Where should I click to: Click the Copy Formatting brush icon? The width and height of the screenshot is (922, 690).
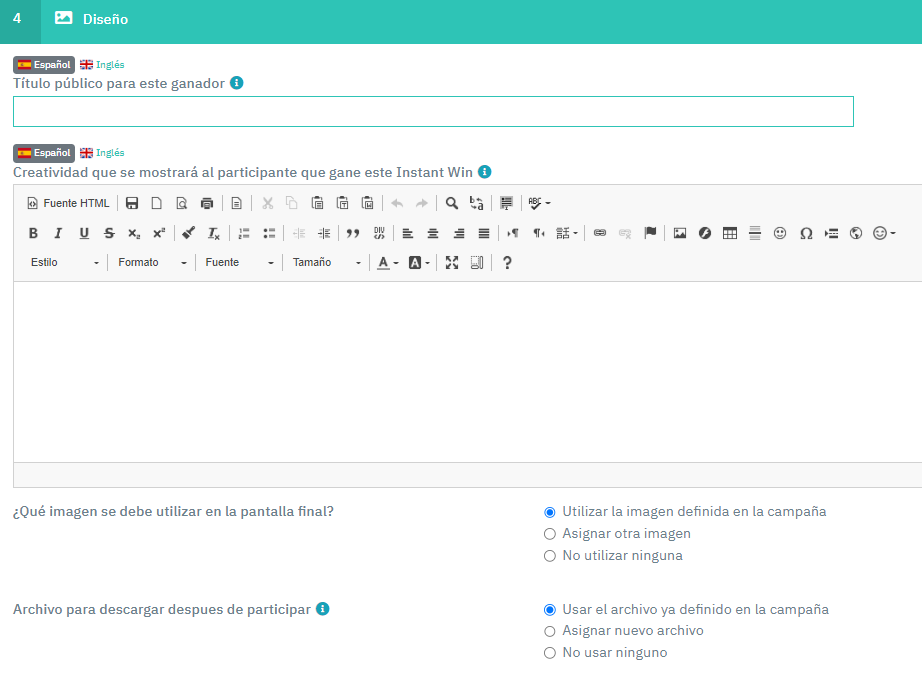point(188,234)
